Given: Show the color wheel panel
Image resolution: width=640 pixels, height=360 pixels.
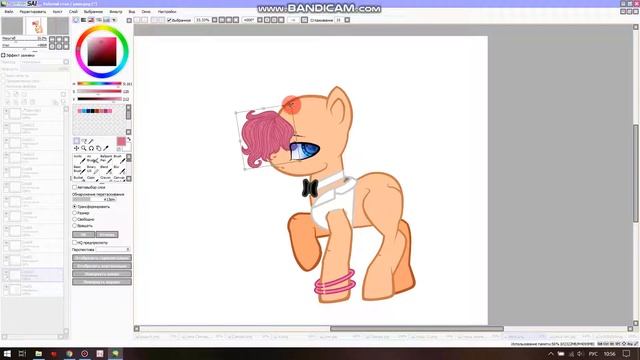Looking at the screenshot, I should (76, 20).
